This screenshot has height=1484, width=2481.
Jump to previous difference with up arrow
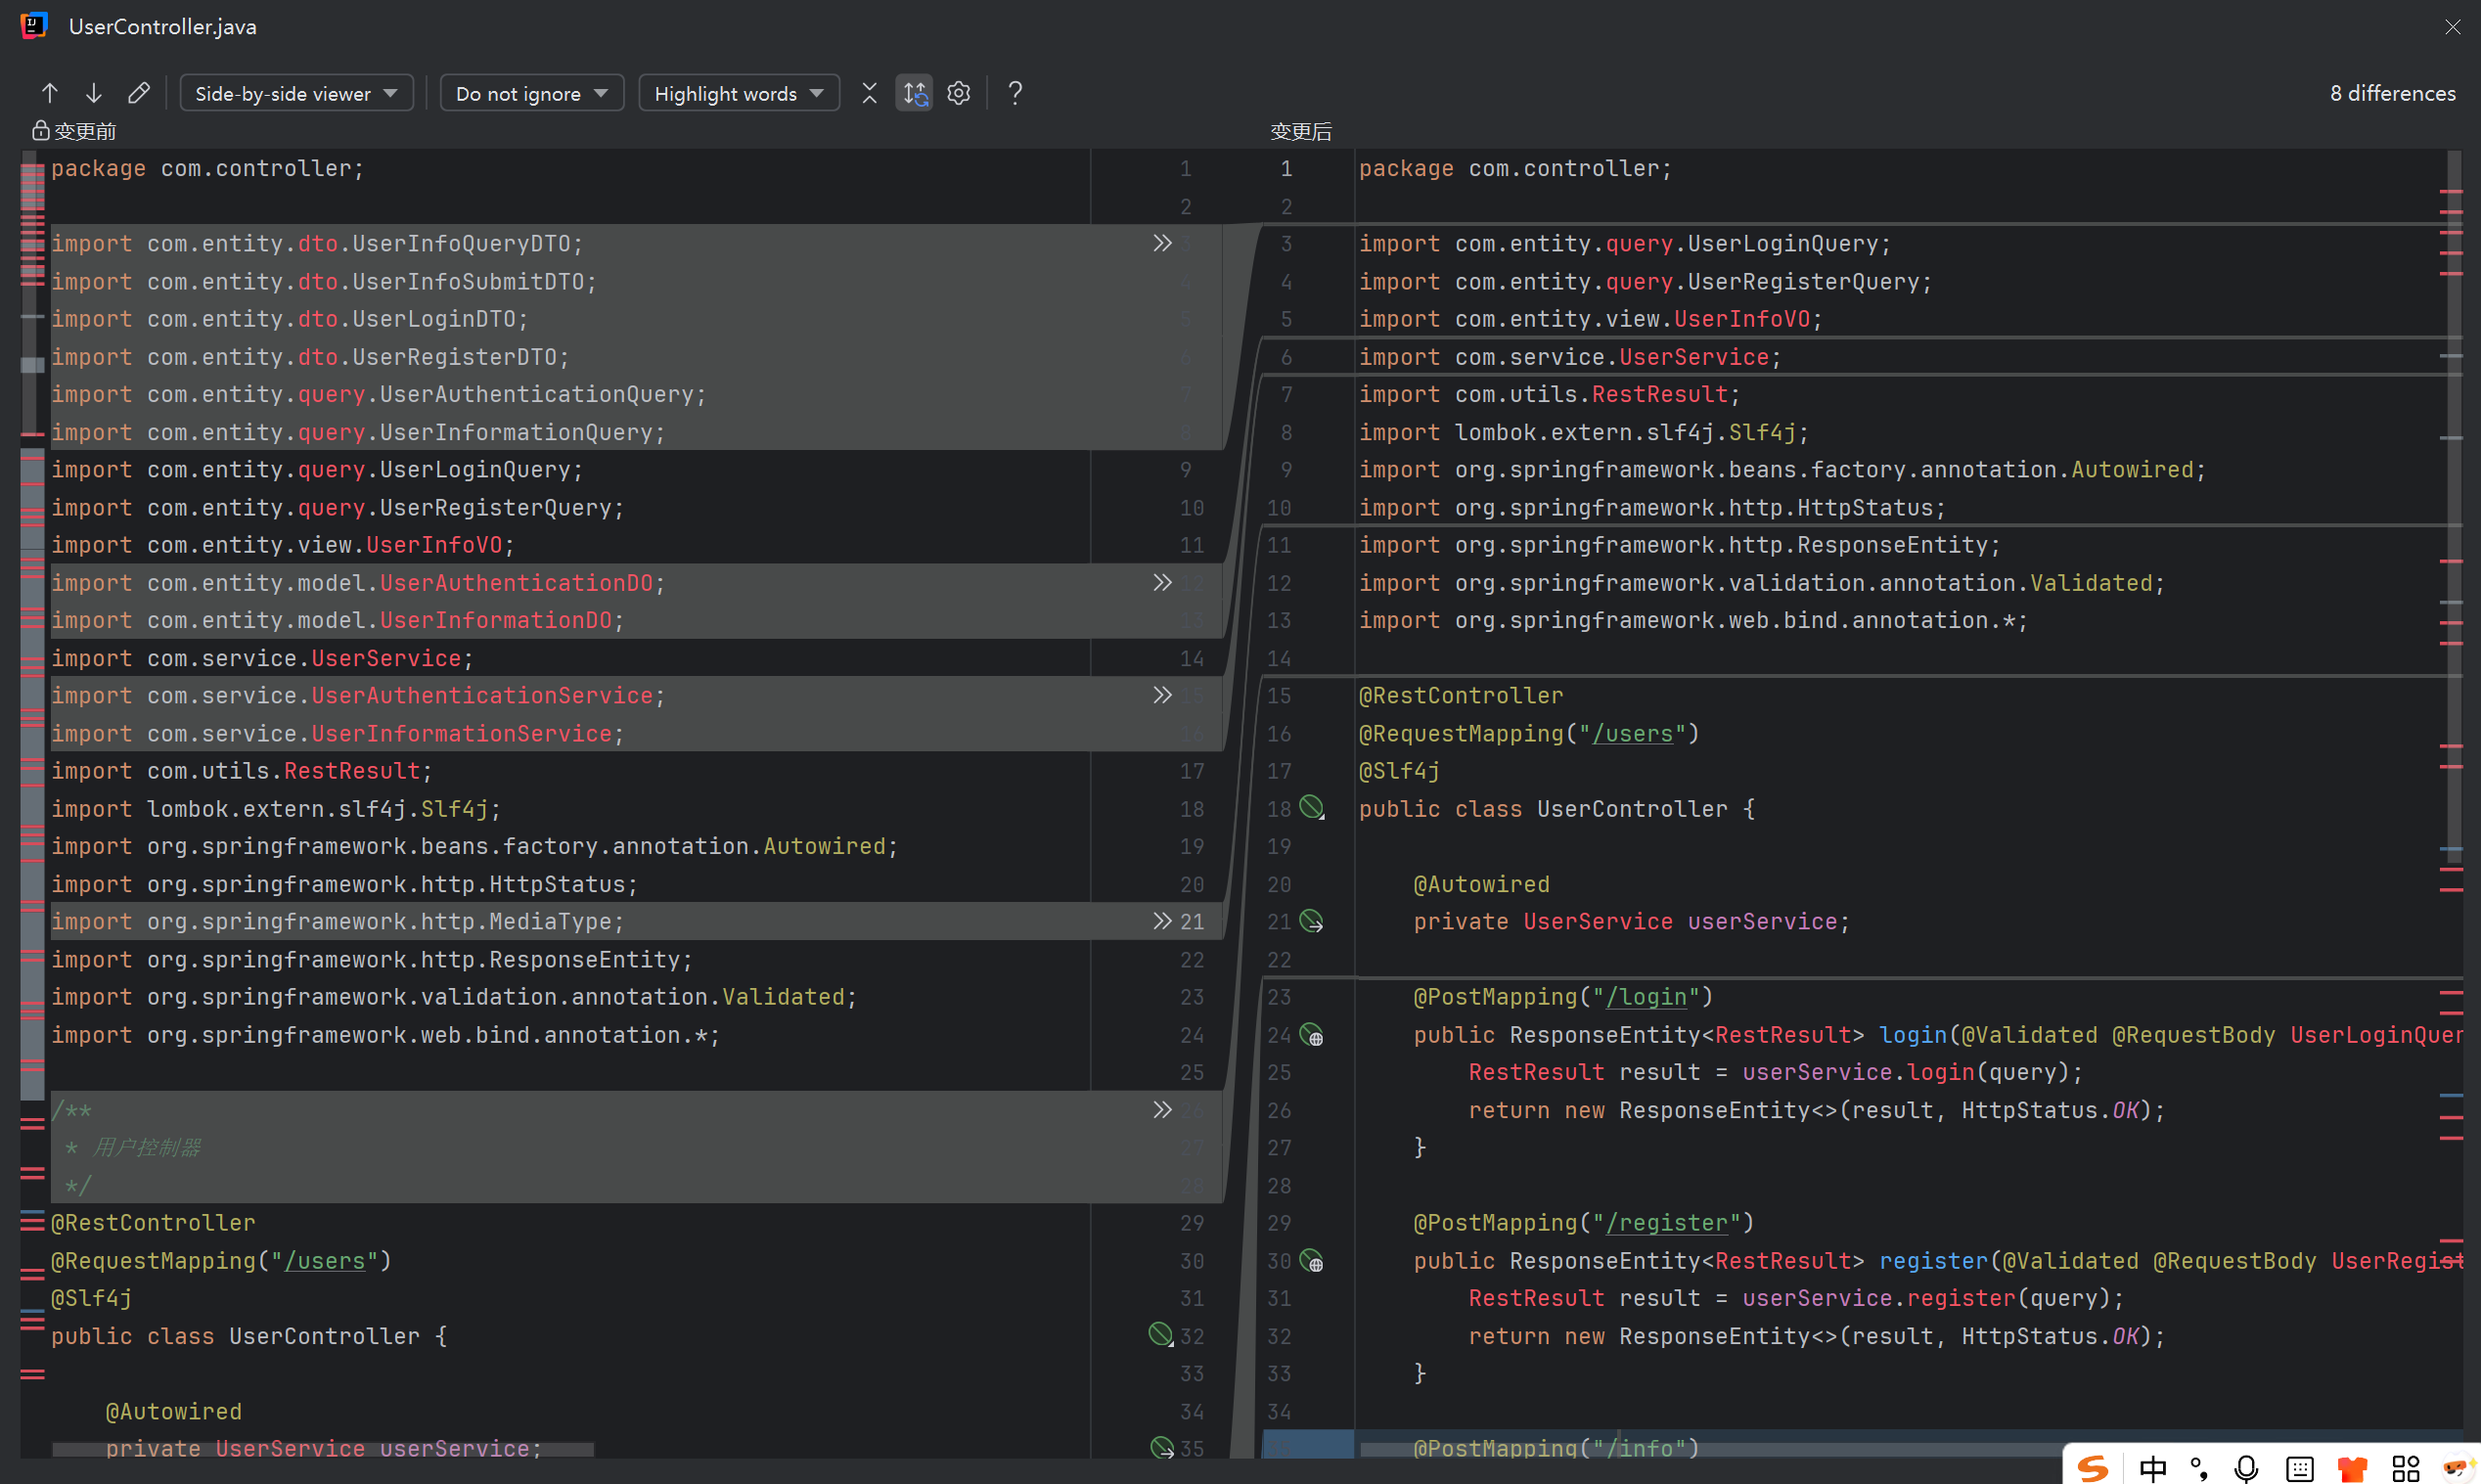point(49,93)
